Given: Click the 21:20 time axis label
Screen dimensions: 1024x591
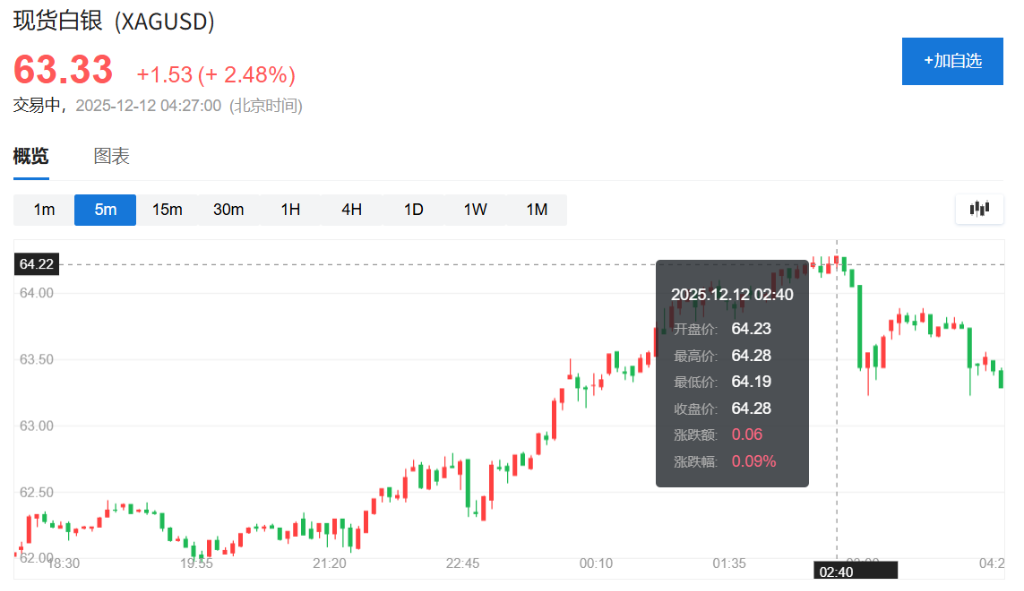Looking at the screenshot, I should 329,564.
